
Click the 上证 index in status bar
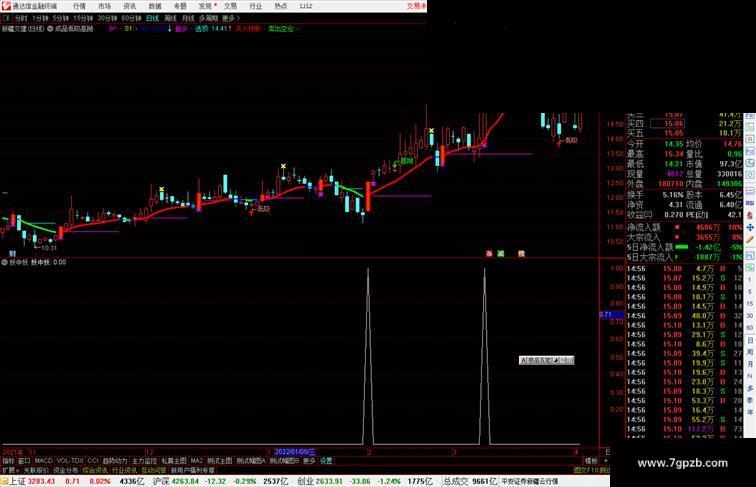pyautogui.click(x=17, y=481)
